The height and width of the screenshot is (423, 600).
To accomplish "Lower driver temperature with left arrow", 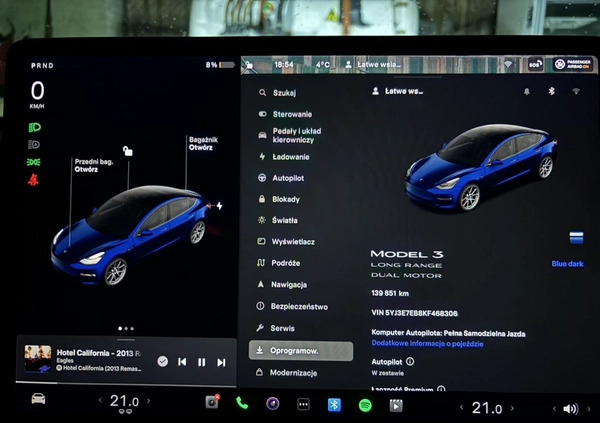I will tap(100, 400).
